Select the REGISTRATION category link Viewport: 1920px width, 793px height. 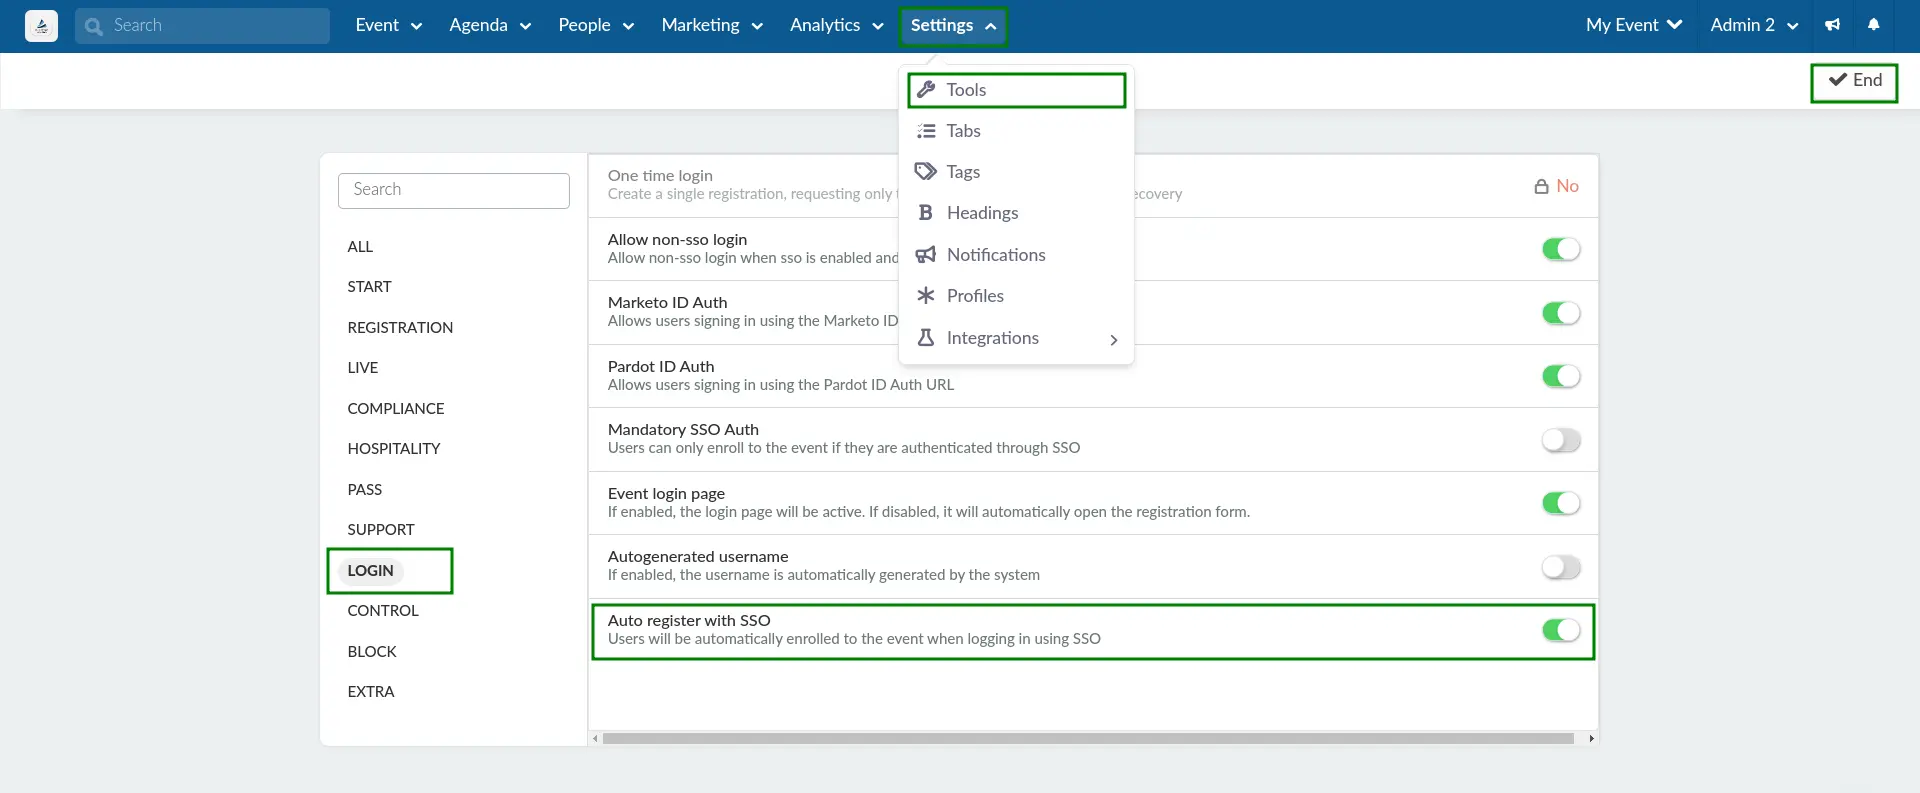pos(400,328)
